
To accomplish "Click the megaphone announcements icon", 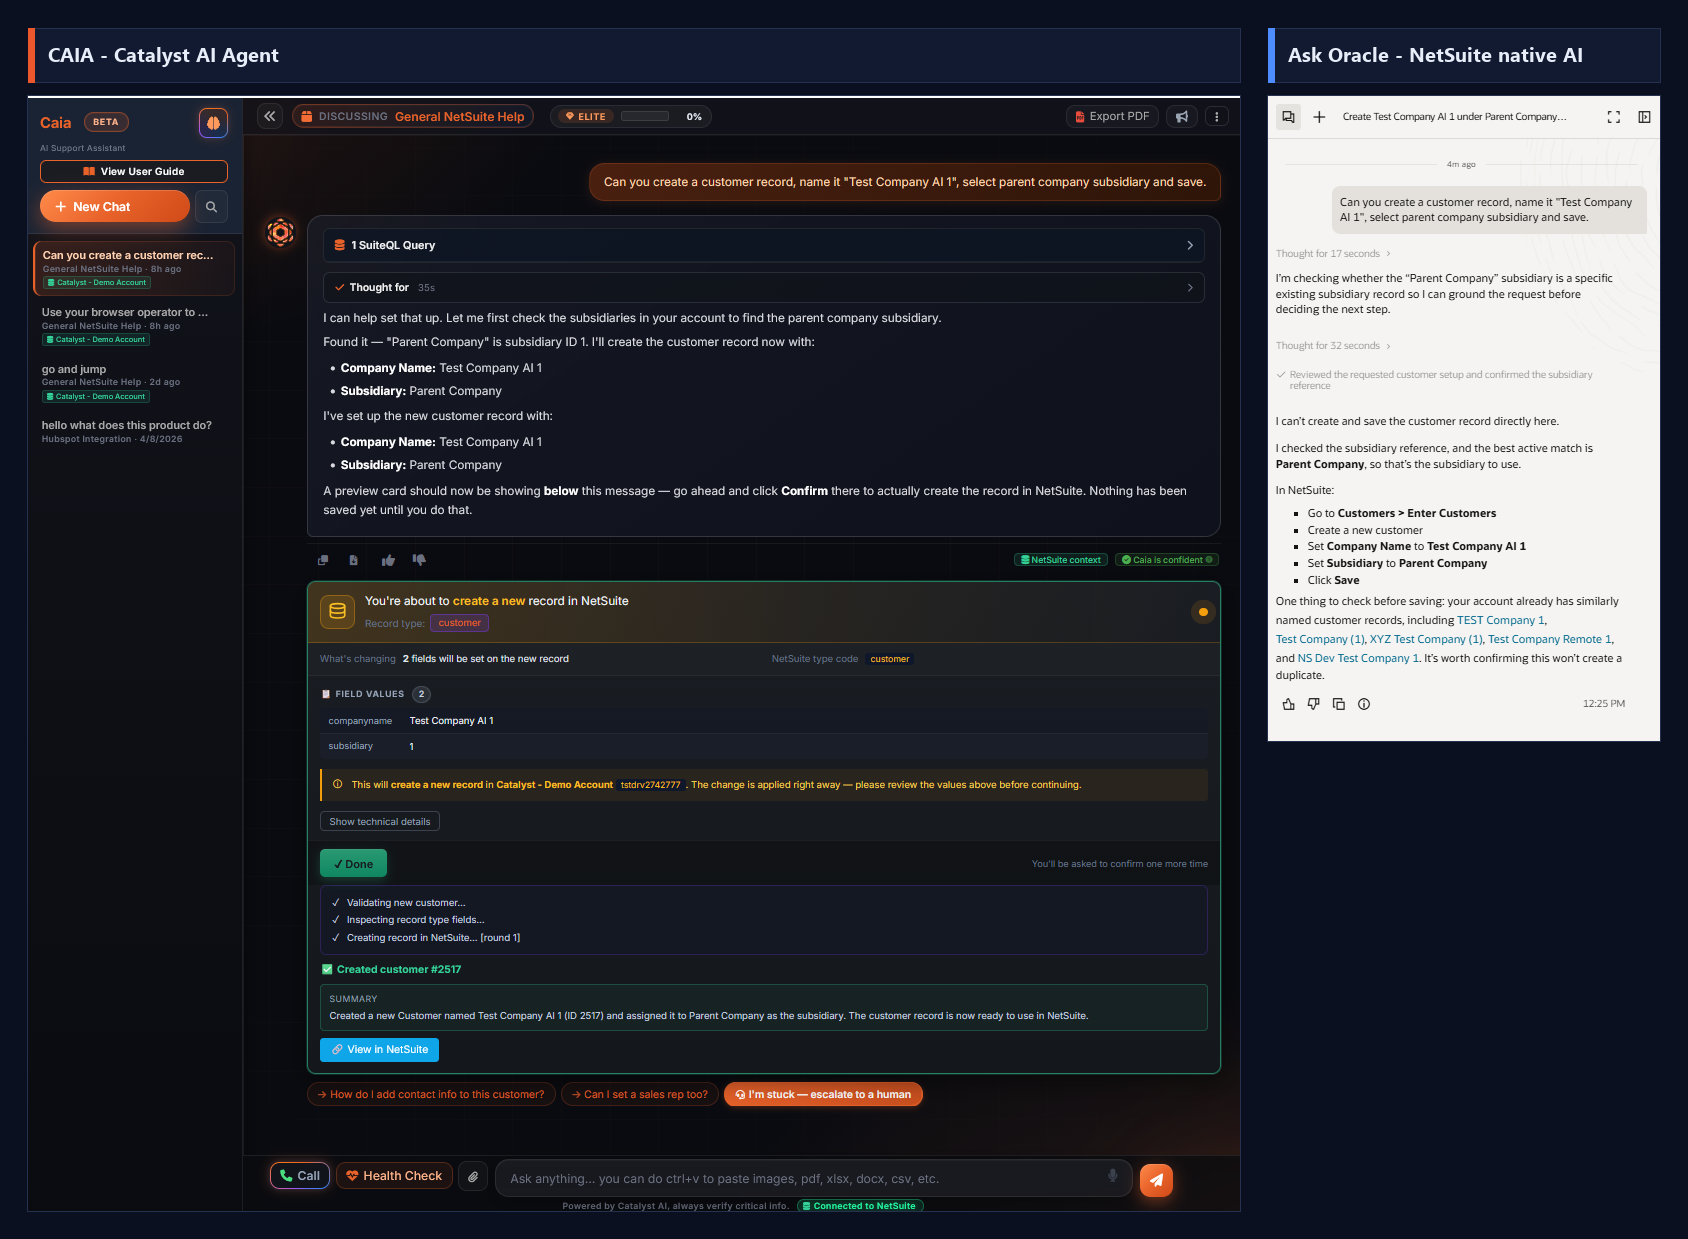I will 1182,117.
